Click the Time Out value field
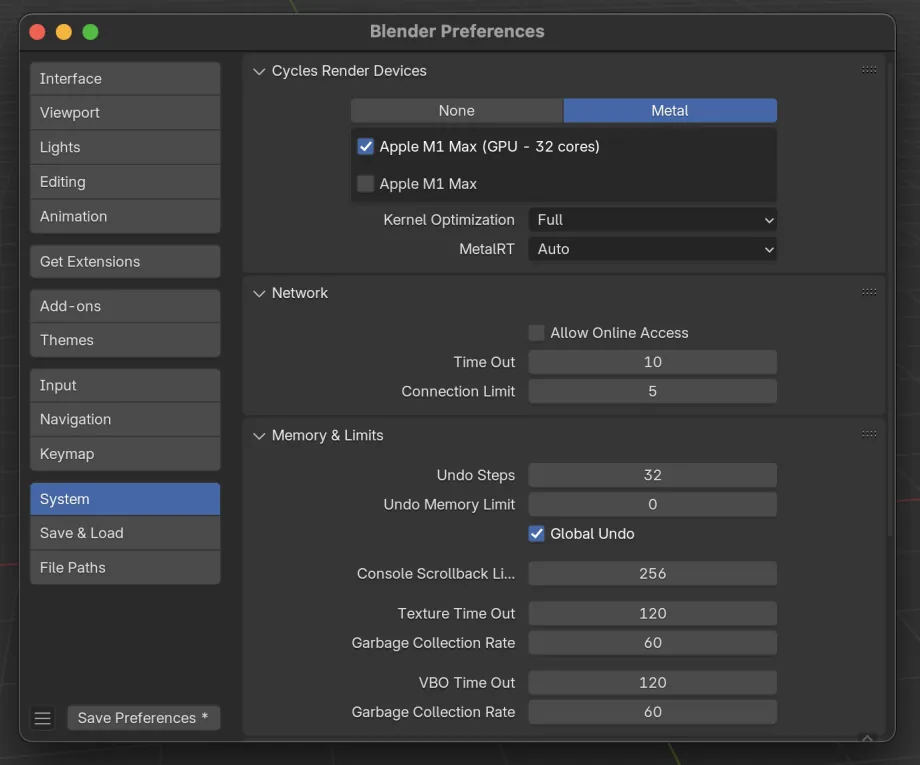Screen dimensions: 920x765 click(x=652, y=362)
